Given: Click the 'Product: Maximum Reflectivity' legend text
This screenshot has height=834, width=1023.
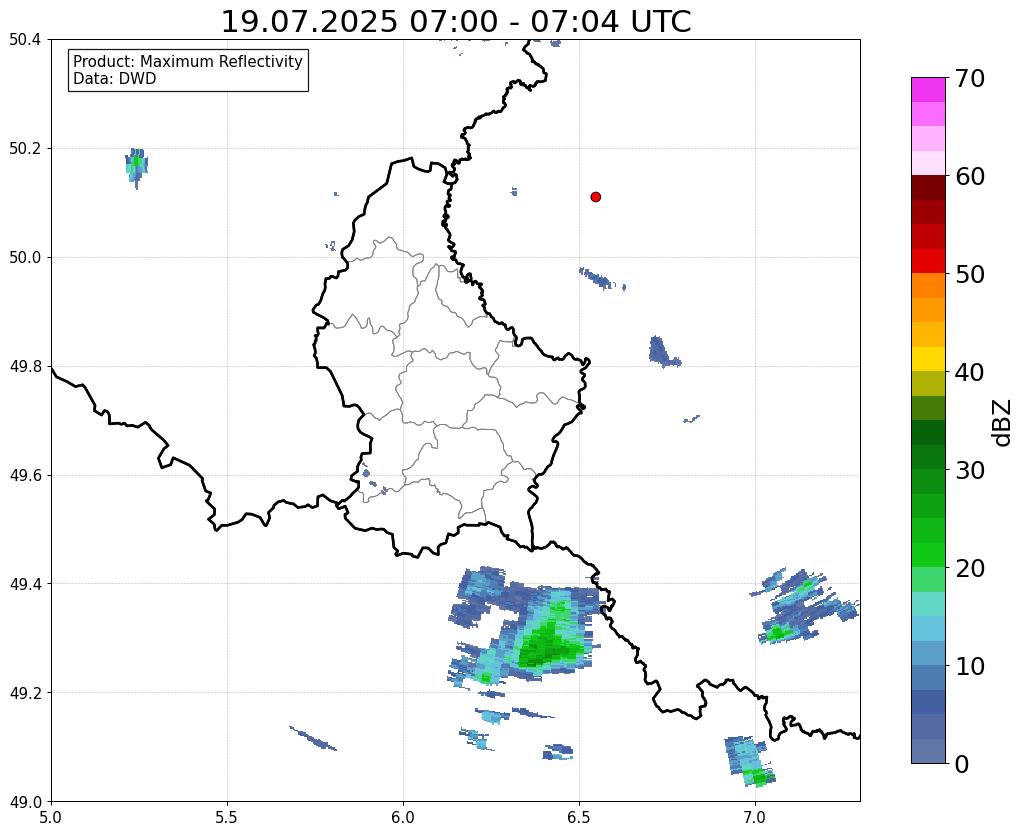Looking at the screenshot, I should click(x=188, y=61).
